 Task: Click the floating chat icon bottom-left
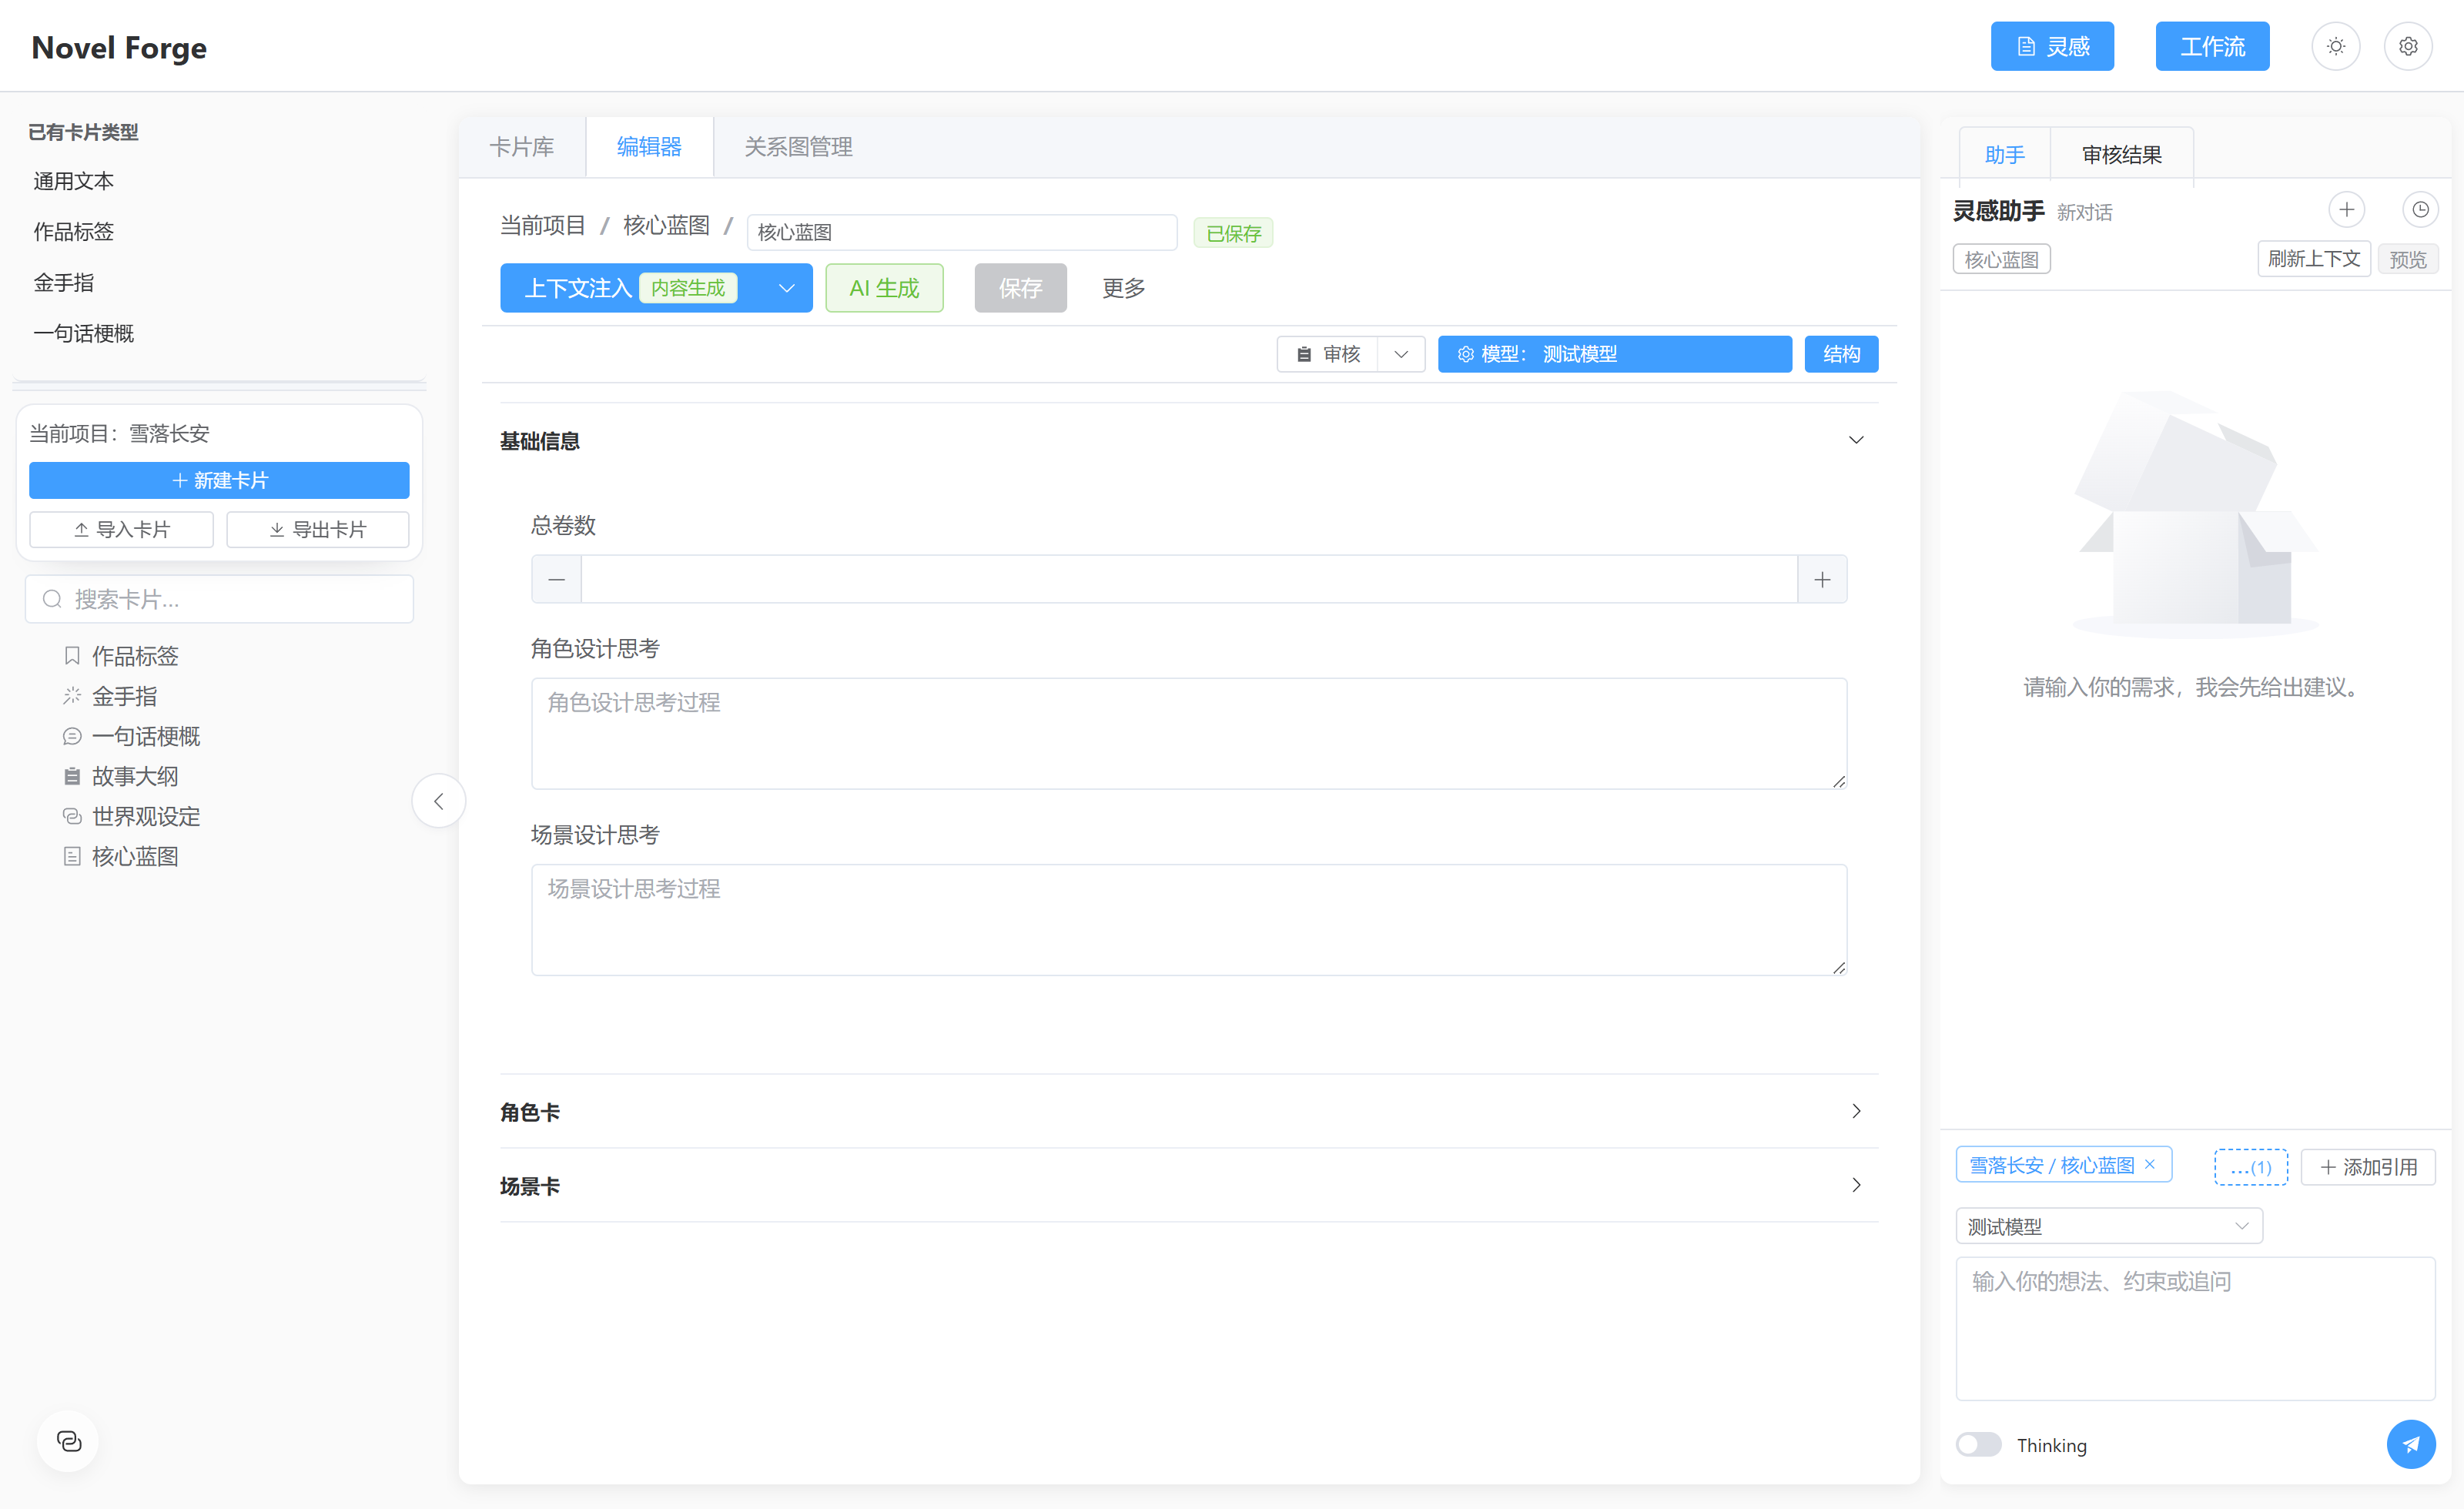(68, 1441)
